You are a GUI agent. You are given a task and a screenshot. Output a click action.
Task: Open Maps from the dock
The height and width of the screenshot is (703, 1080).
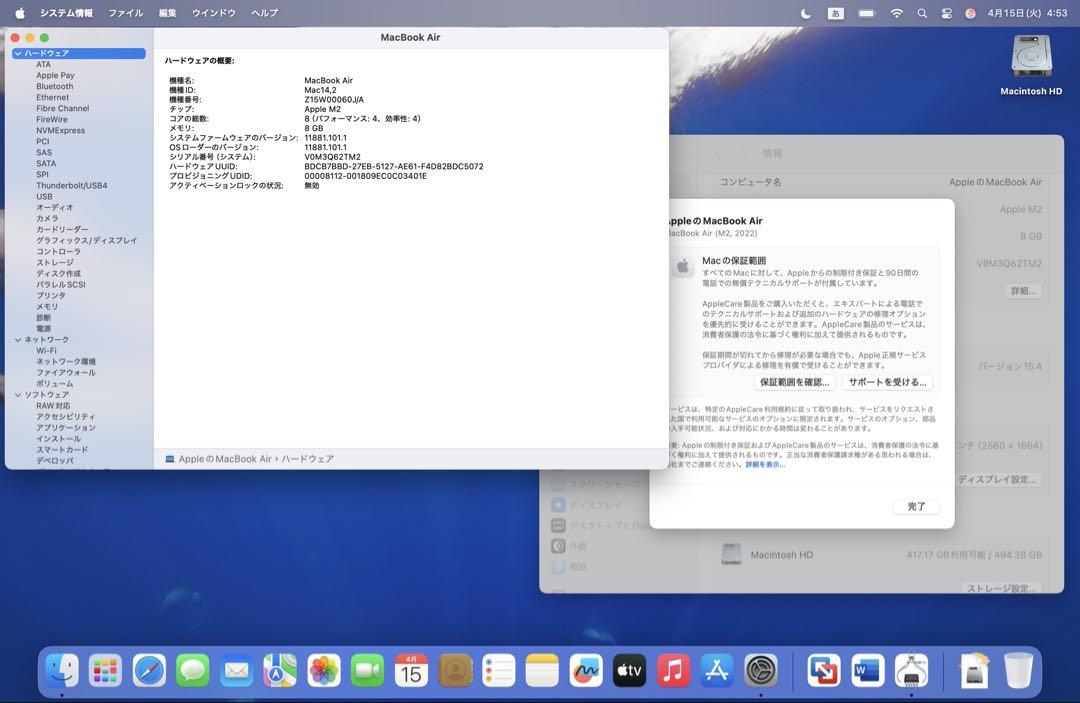tap(280, 671)
